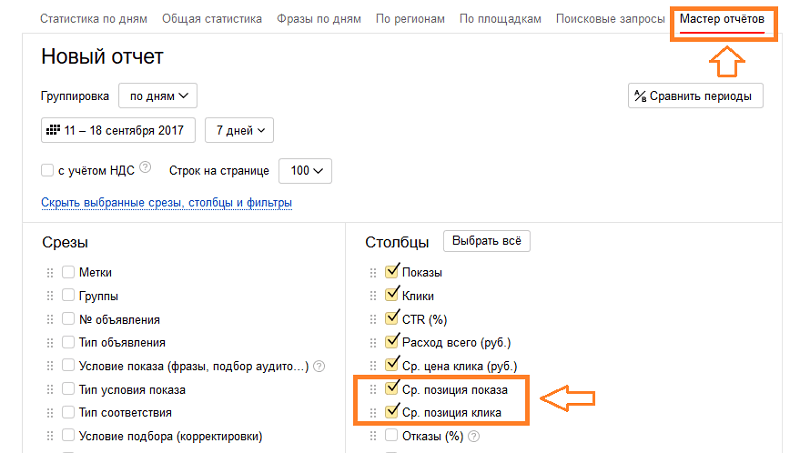
Task: Uncheck the "Клики" column checkbox
Action: point(392,295)
